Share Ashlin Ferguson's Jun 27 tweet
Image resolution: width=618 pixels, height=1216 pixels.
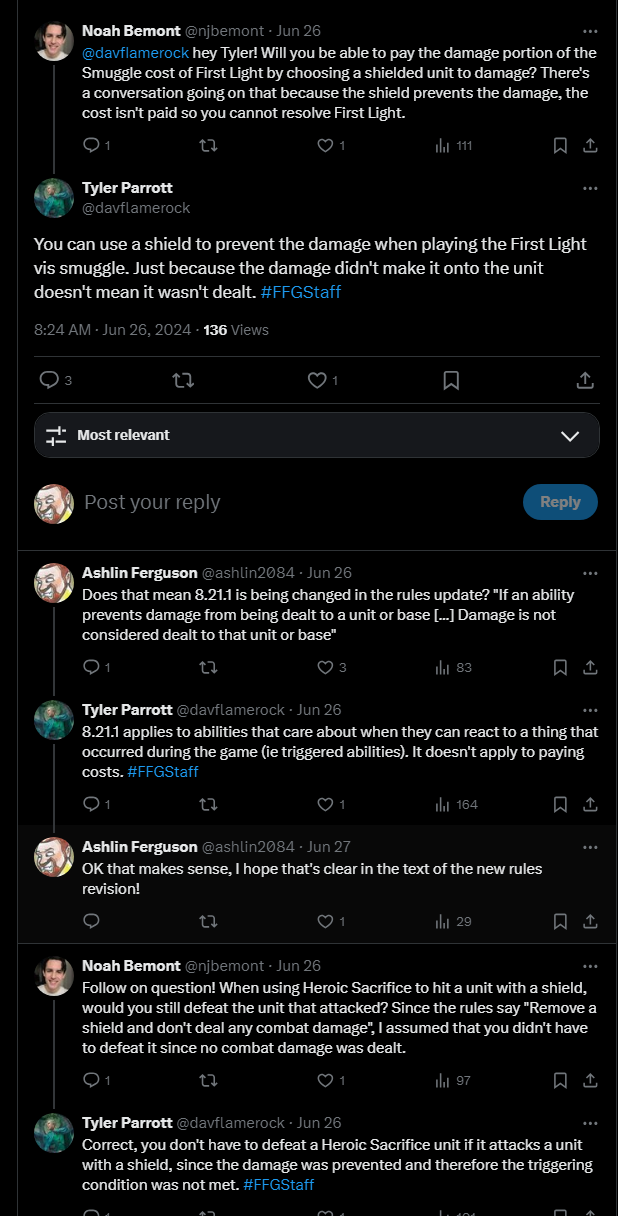click(x=590, y=921)
